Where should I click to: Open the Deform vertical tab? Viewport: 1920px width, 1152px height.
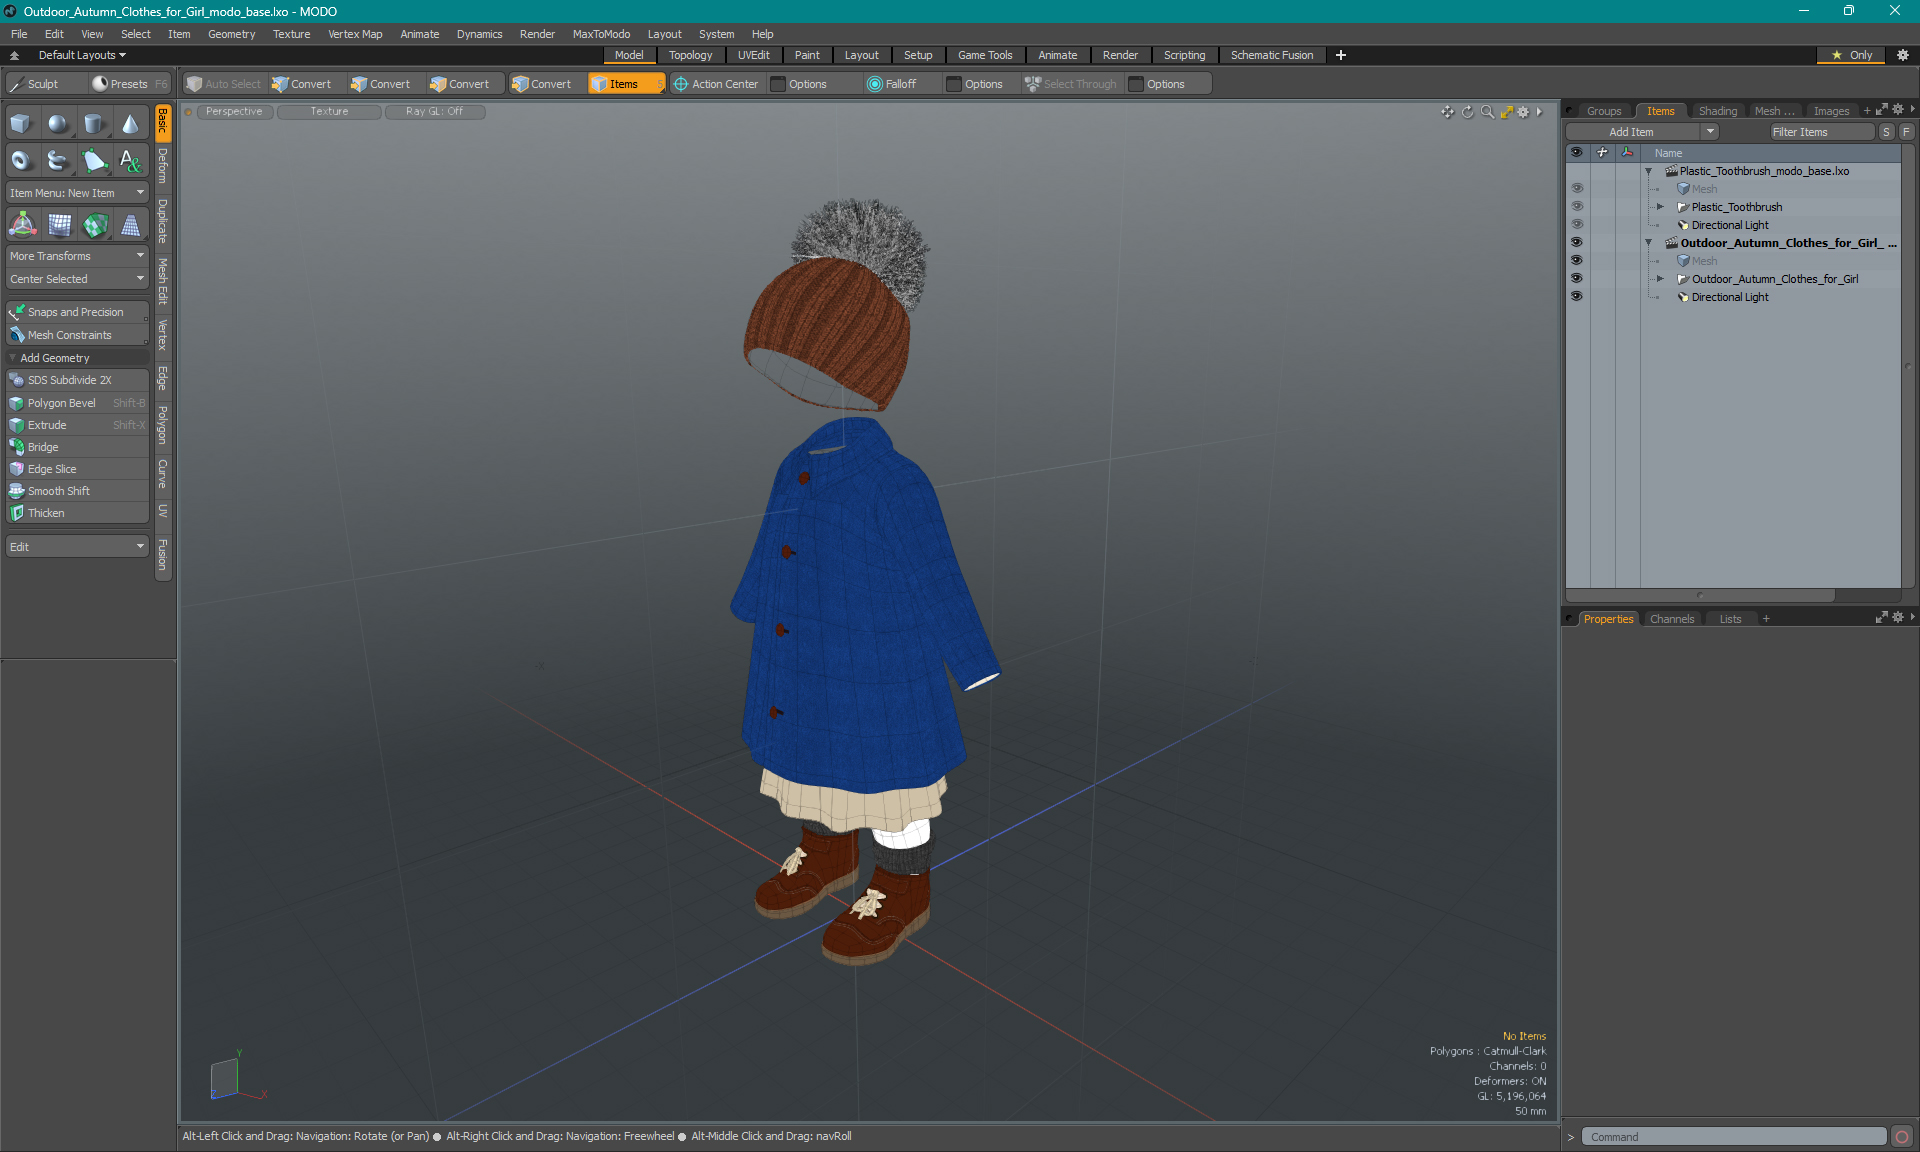tap(163, 166)
